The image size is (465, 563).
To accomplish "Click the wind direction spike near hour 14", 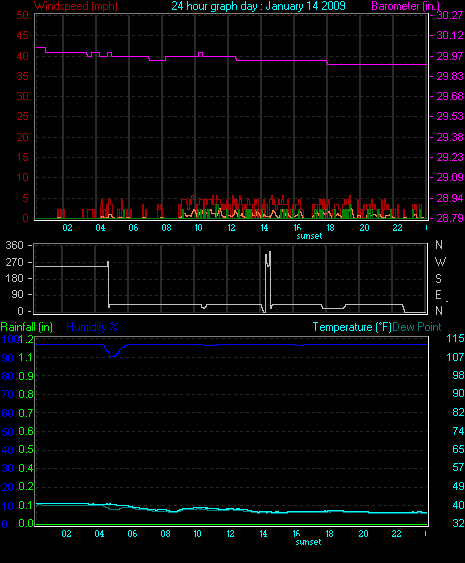I will tap(268, 282).
